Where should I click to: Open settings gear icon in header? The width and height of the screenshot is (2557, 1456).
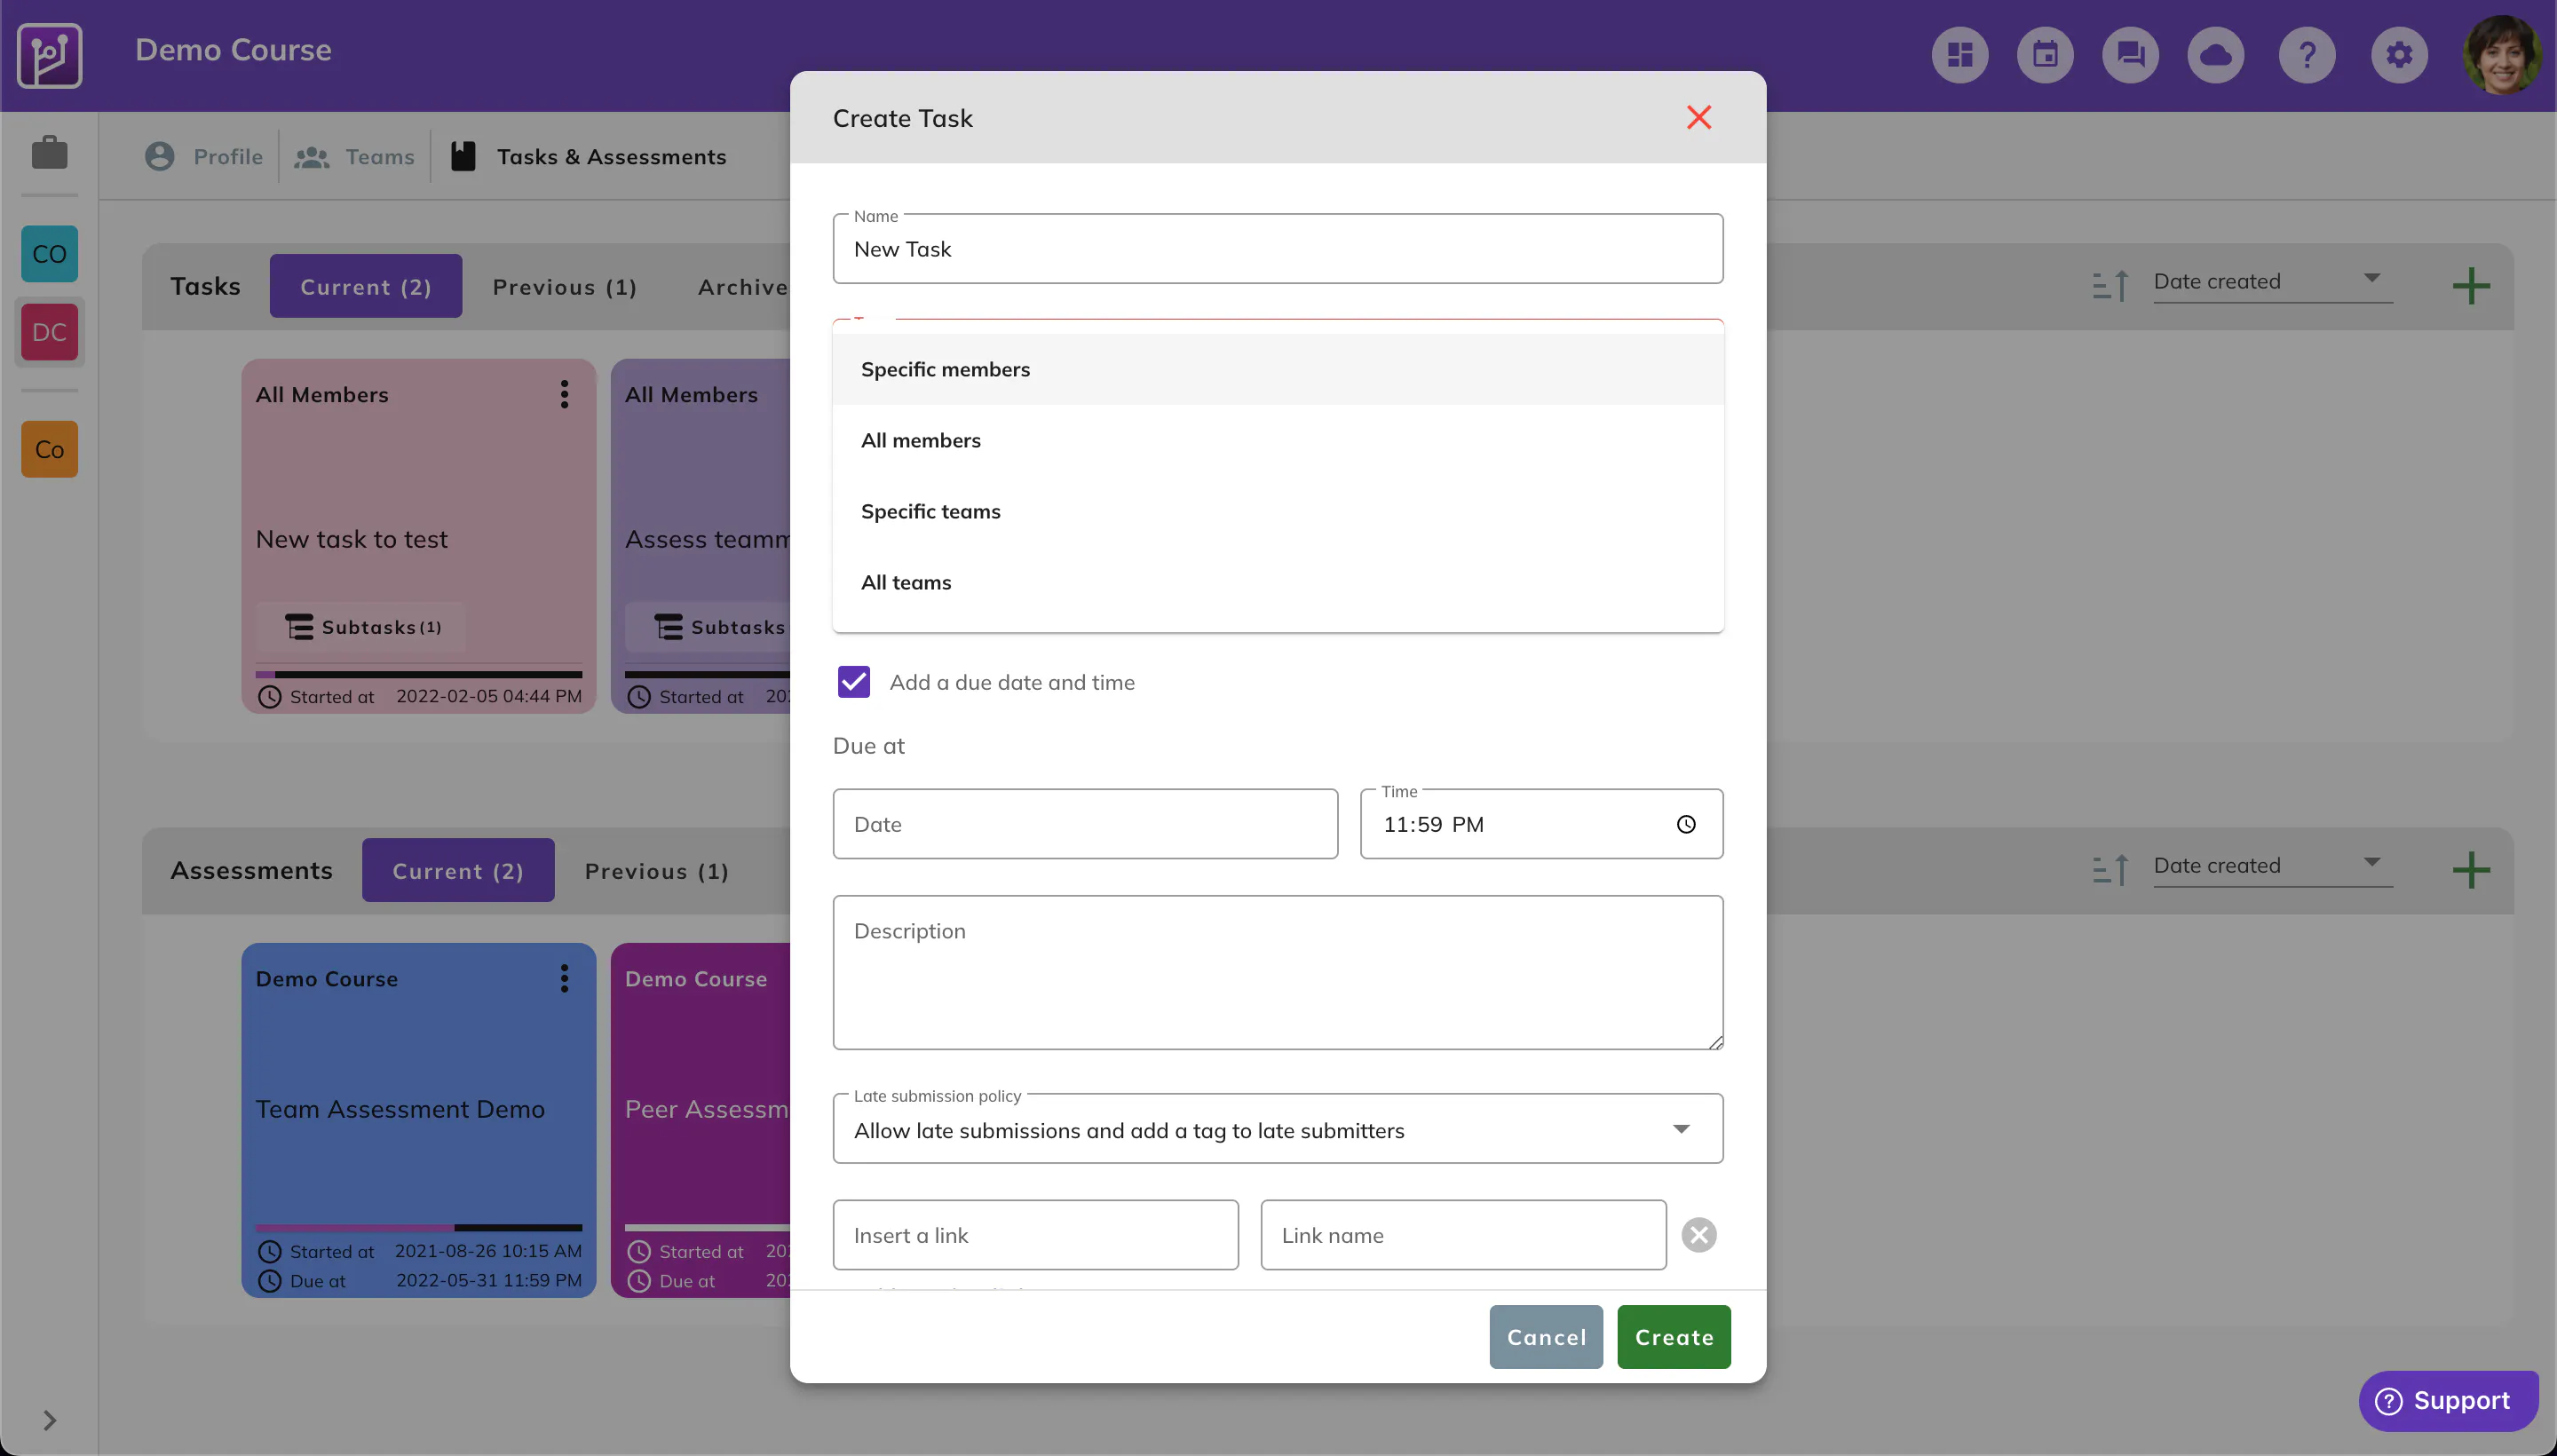(x=2399, y=54)
